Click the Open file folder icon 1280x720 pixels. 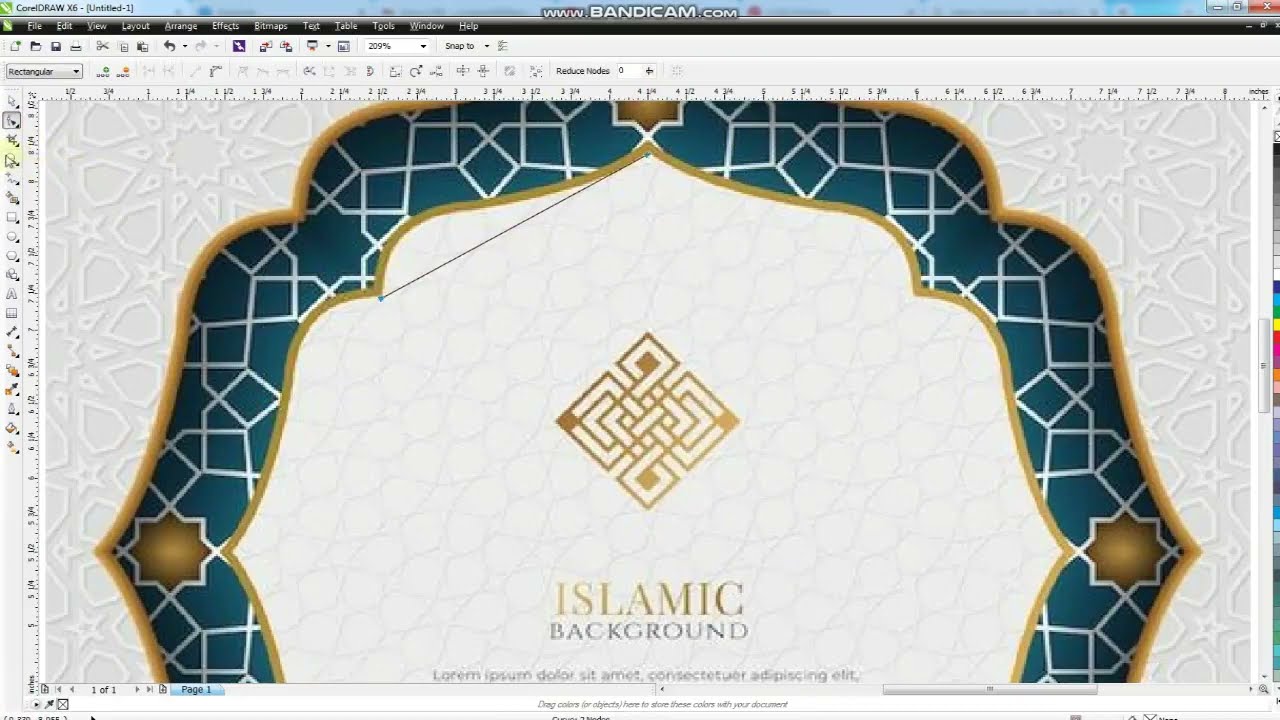point(35,46)
